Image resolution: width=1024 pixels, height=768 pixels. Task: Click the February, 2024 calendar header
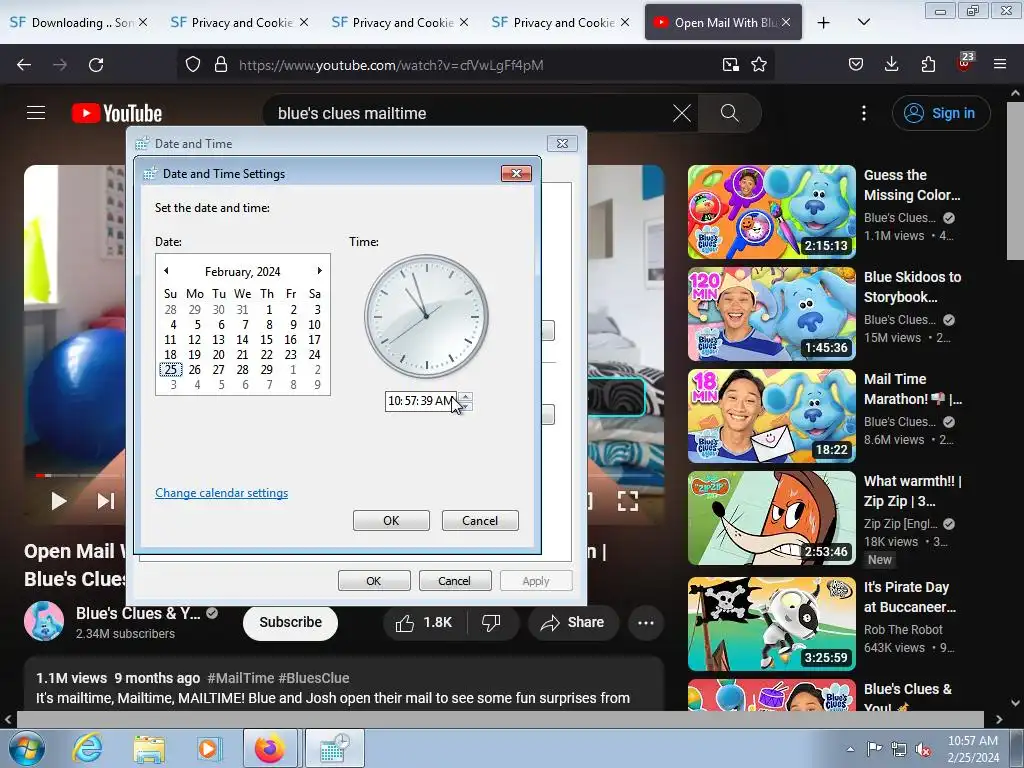(242, 272)
